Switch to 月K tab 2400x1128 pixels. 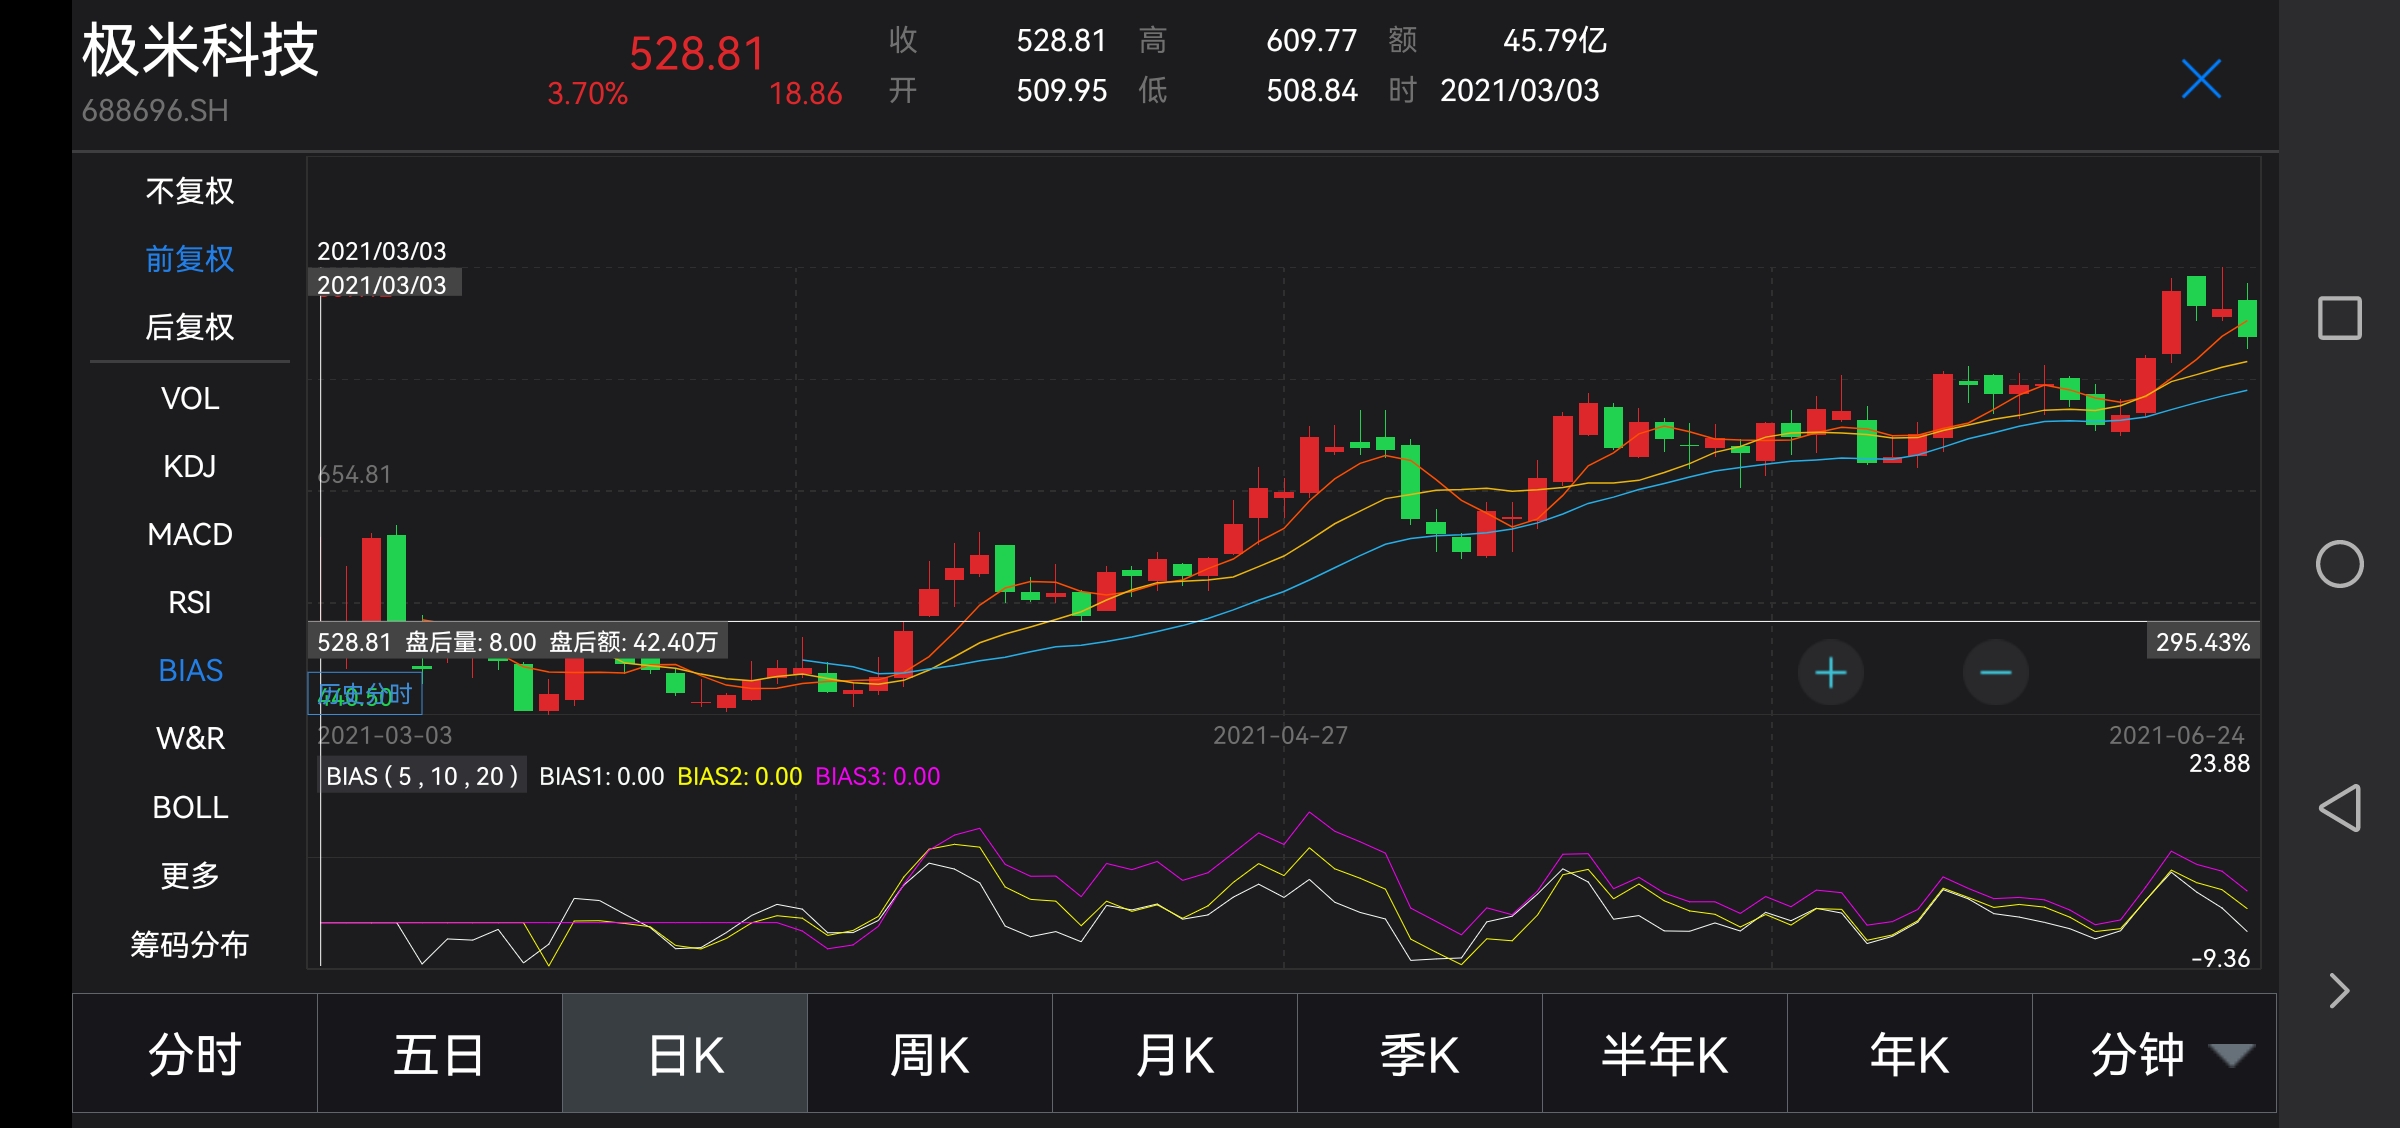[1175, 1054]
